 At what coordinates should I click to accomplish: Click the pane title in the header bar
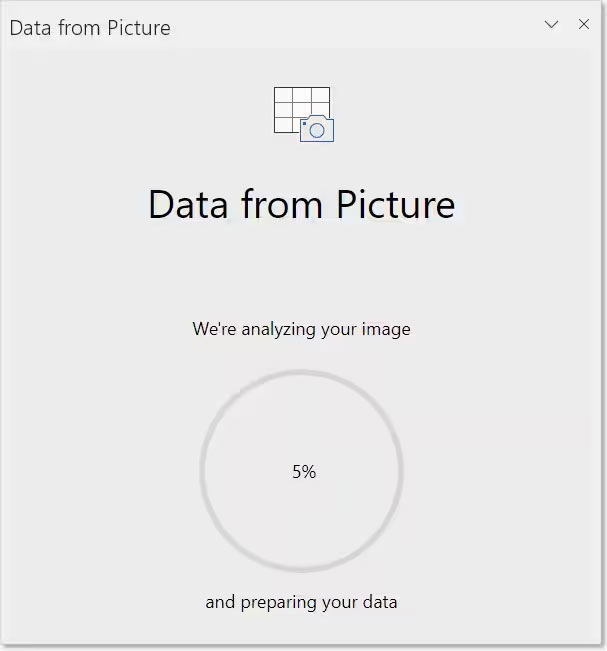(x=90, y=28)
